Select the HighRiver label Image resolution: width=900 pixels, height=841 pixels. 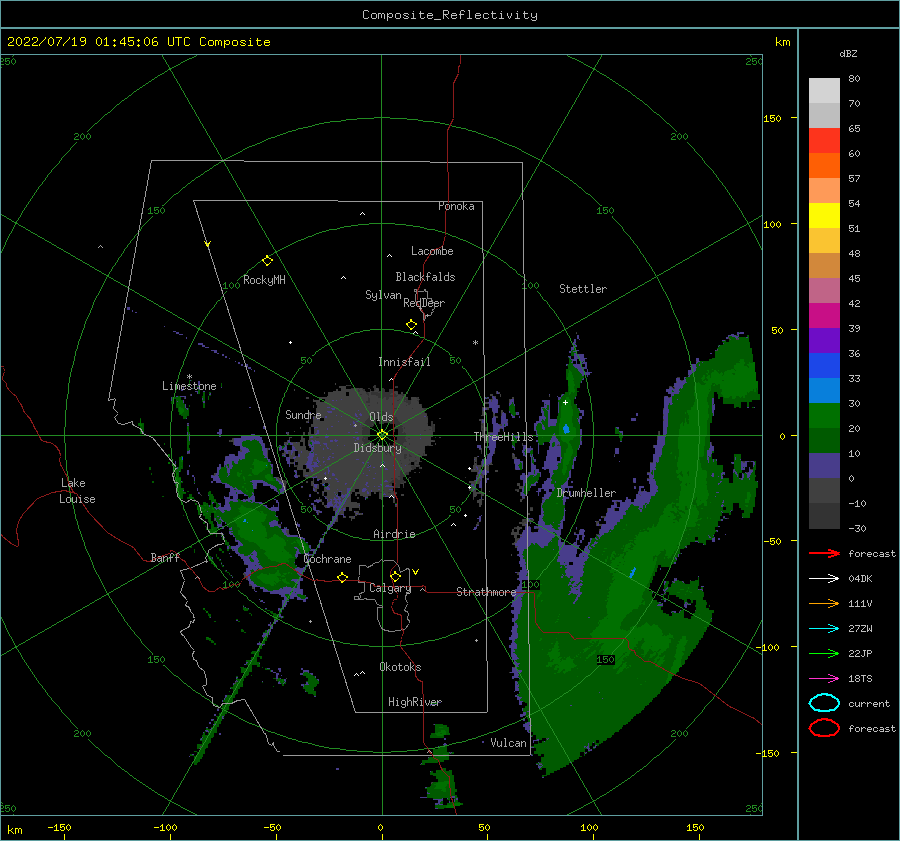click(415, 702)
